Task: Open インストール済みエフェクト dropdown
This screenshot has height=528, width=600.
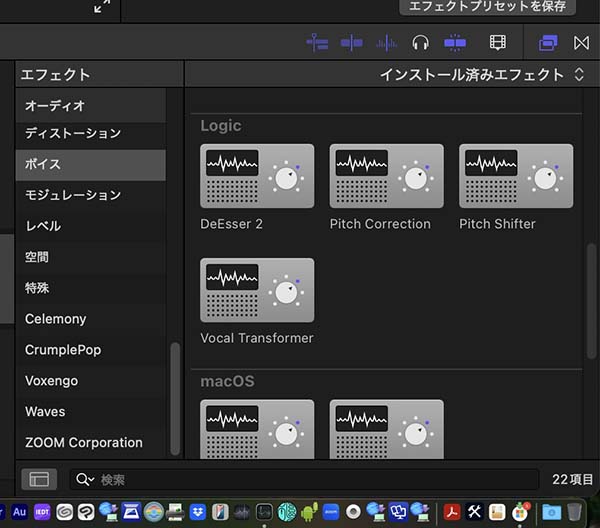Action: click(481, 75)
